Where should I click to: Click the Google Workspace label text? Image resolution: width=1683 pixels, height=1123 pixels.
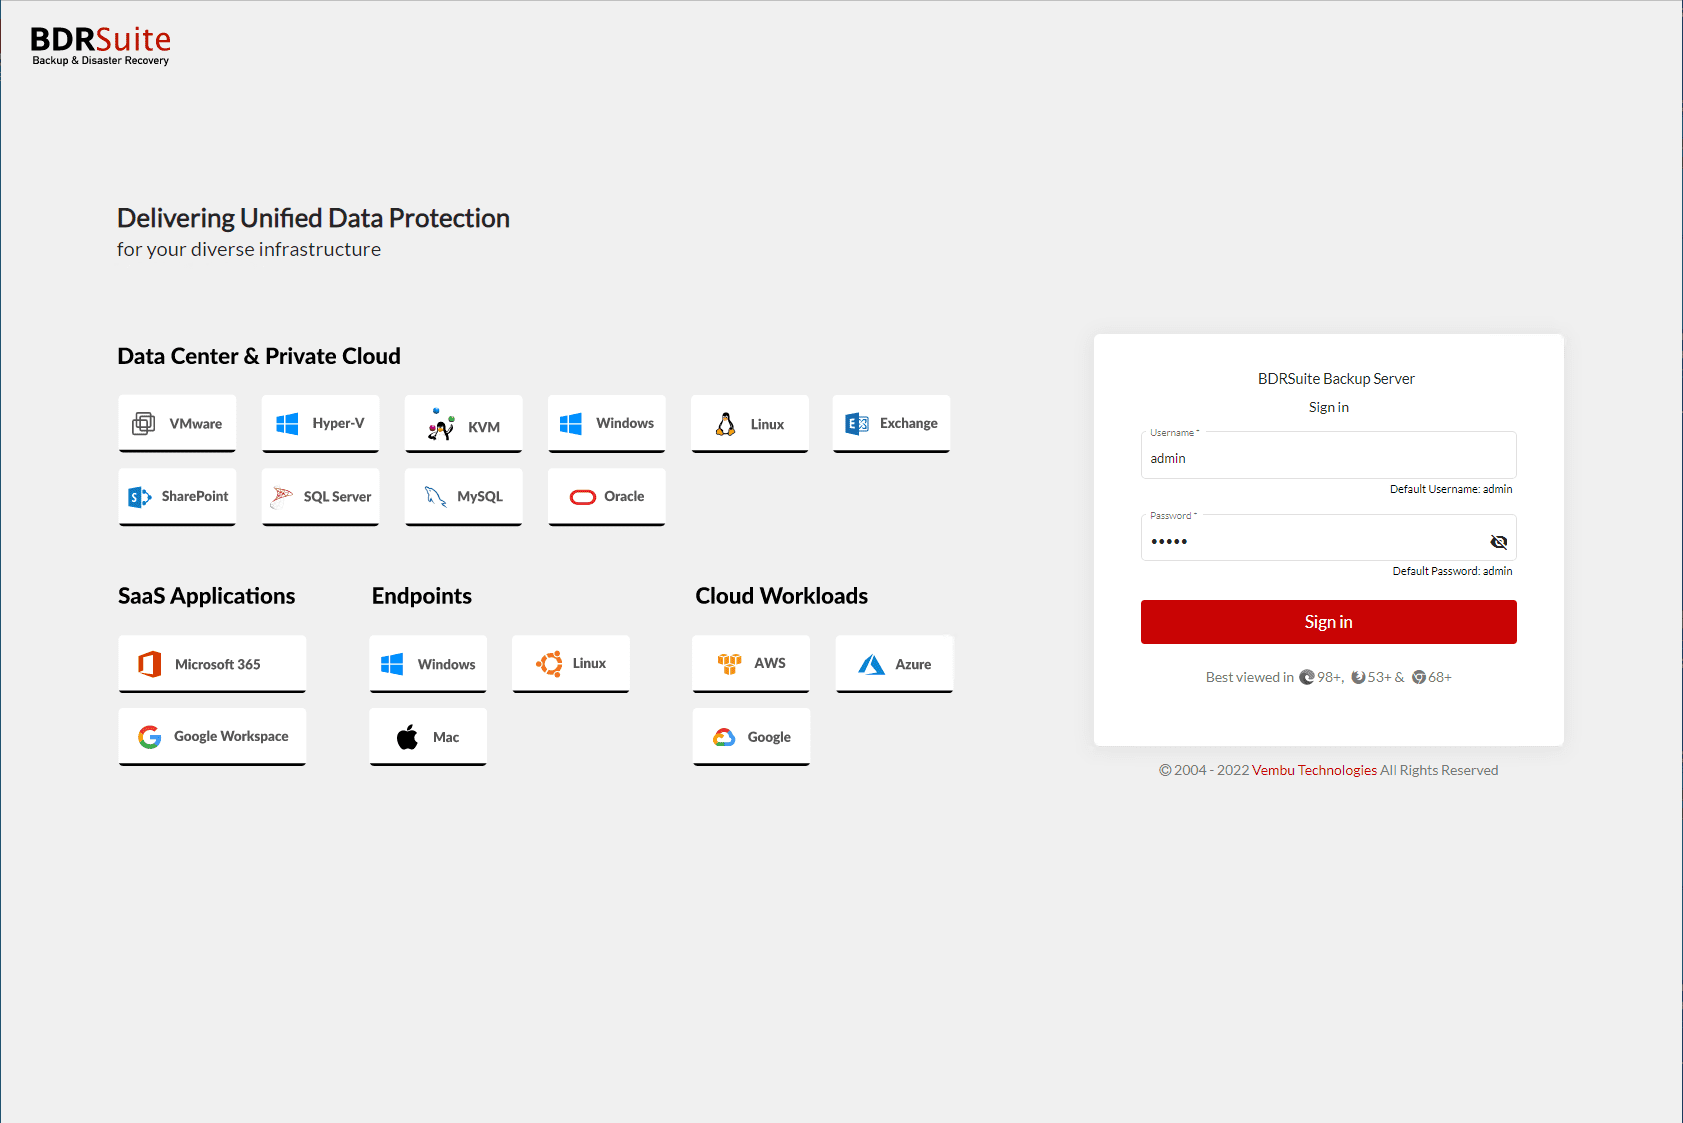click(x=231, y=736)
